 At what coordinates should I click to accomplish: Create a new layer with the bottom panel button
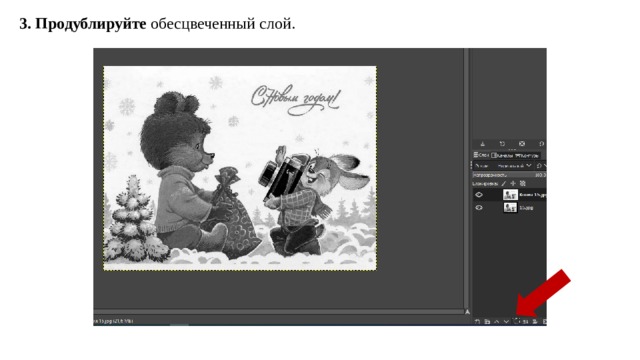[477, 322]
